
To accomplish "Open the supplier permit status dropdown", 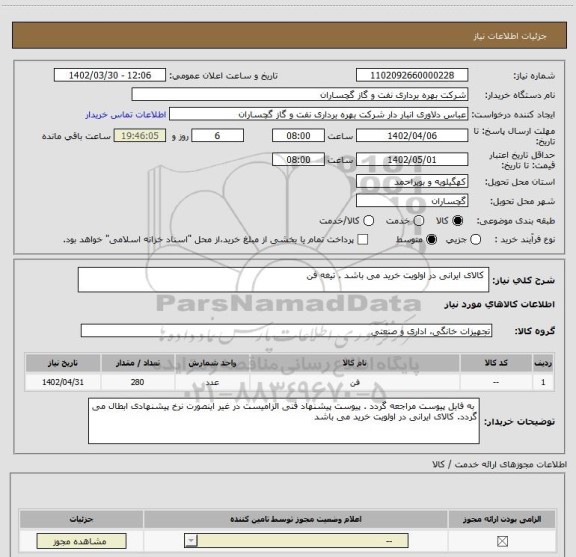I will pyautogui.click(x=296, y=541).
